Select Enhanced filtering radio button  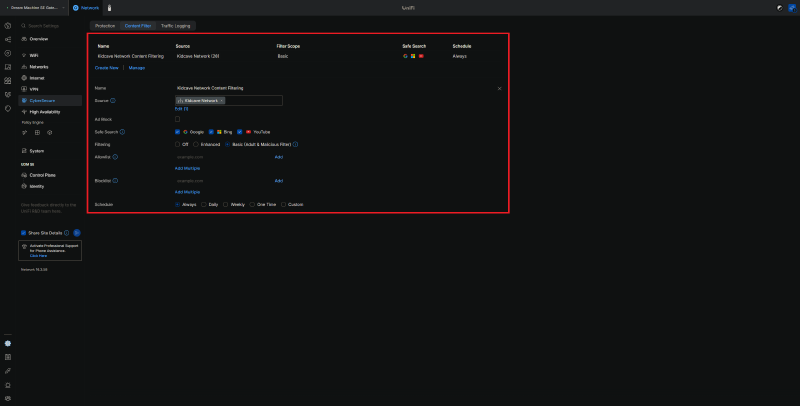pyautogui.click(x=196, y=144)
